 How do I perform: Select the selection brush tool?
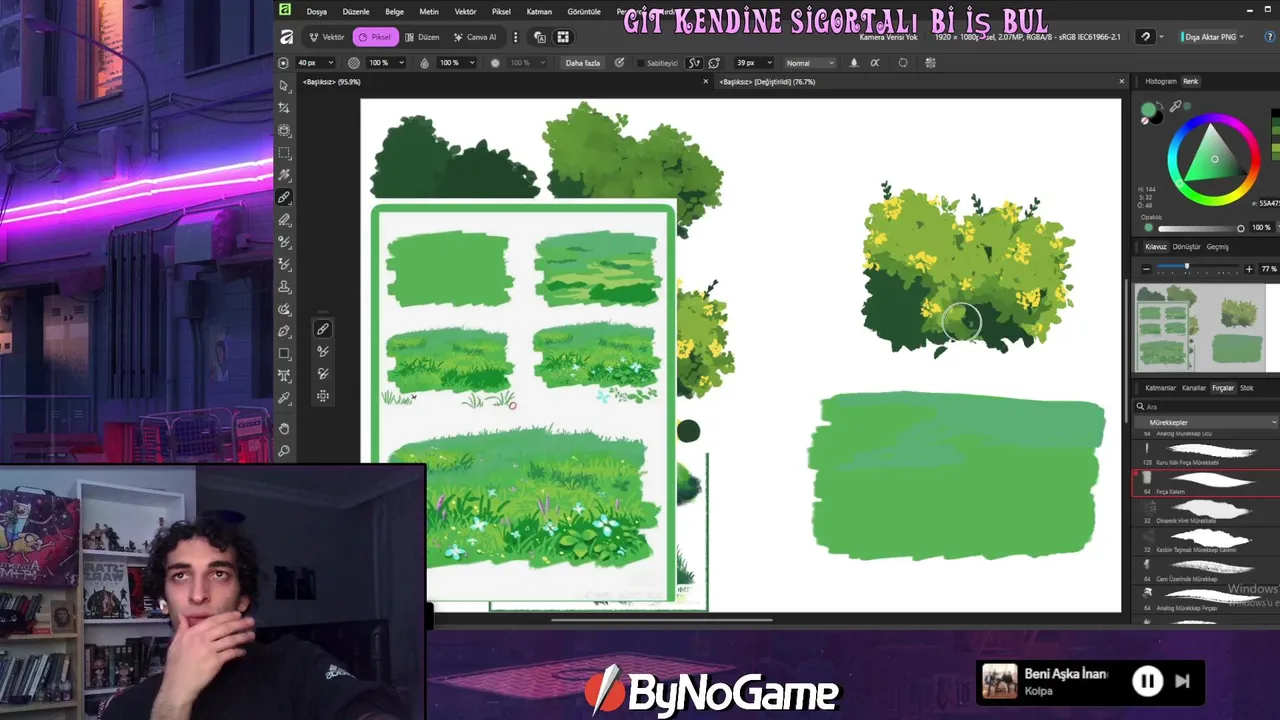point(284,175)
